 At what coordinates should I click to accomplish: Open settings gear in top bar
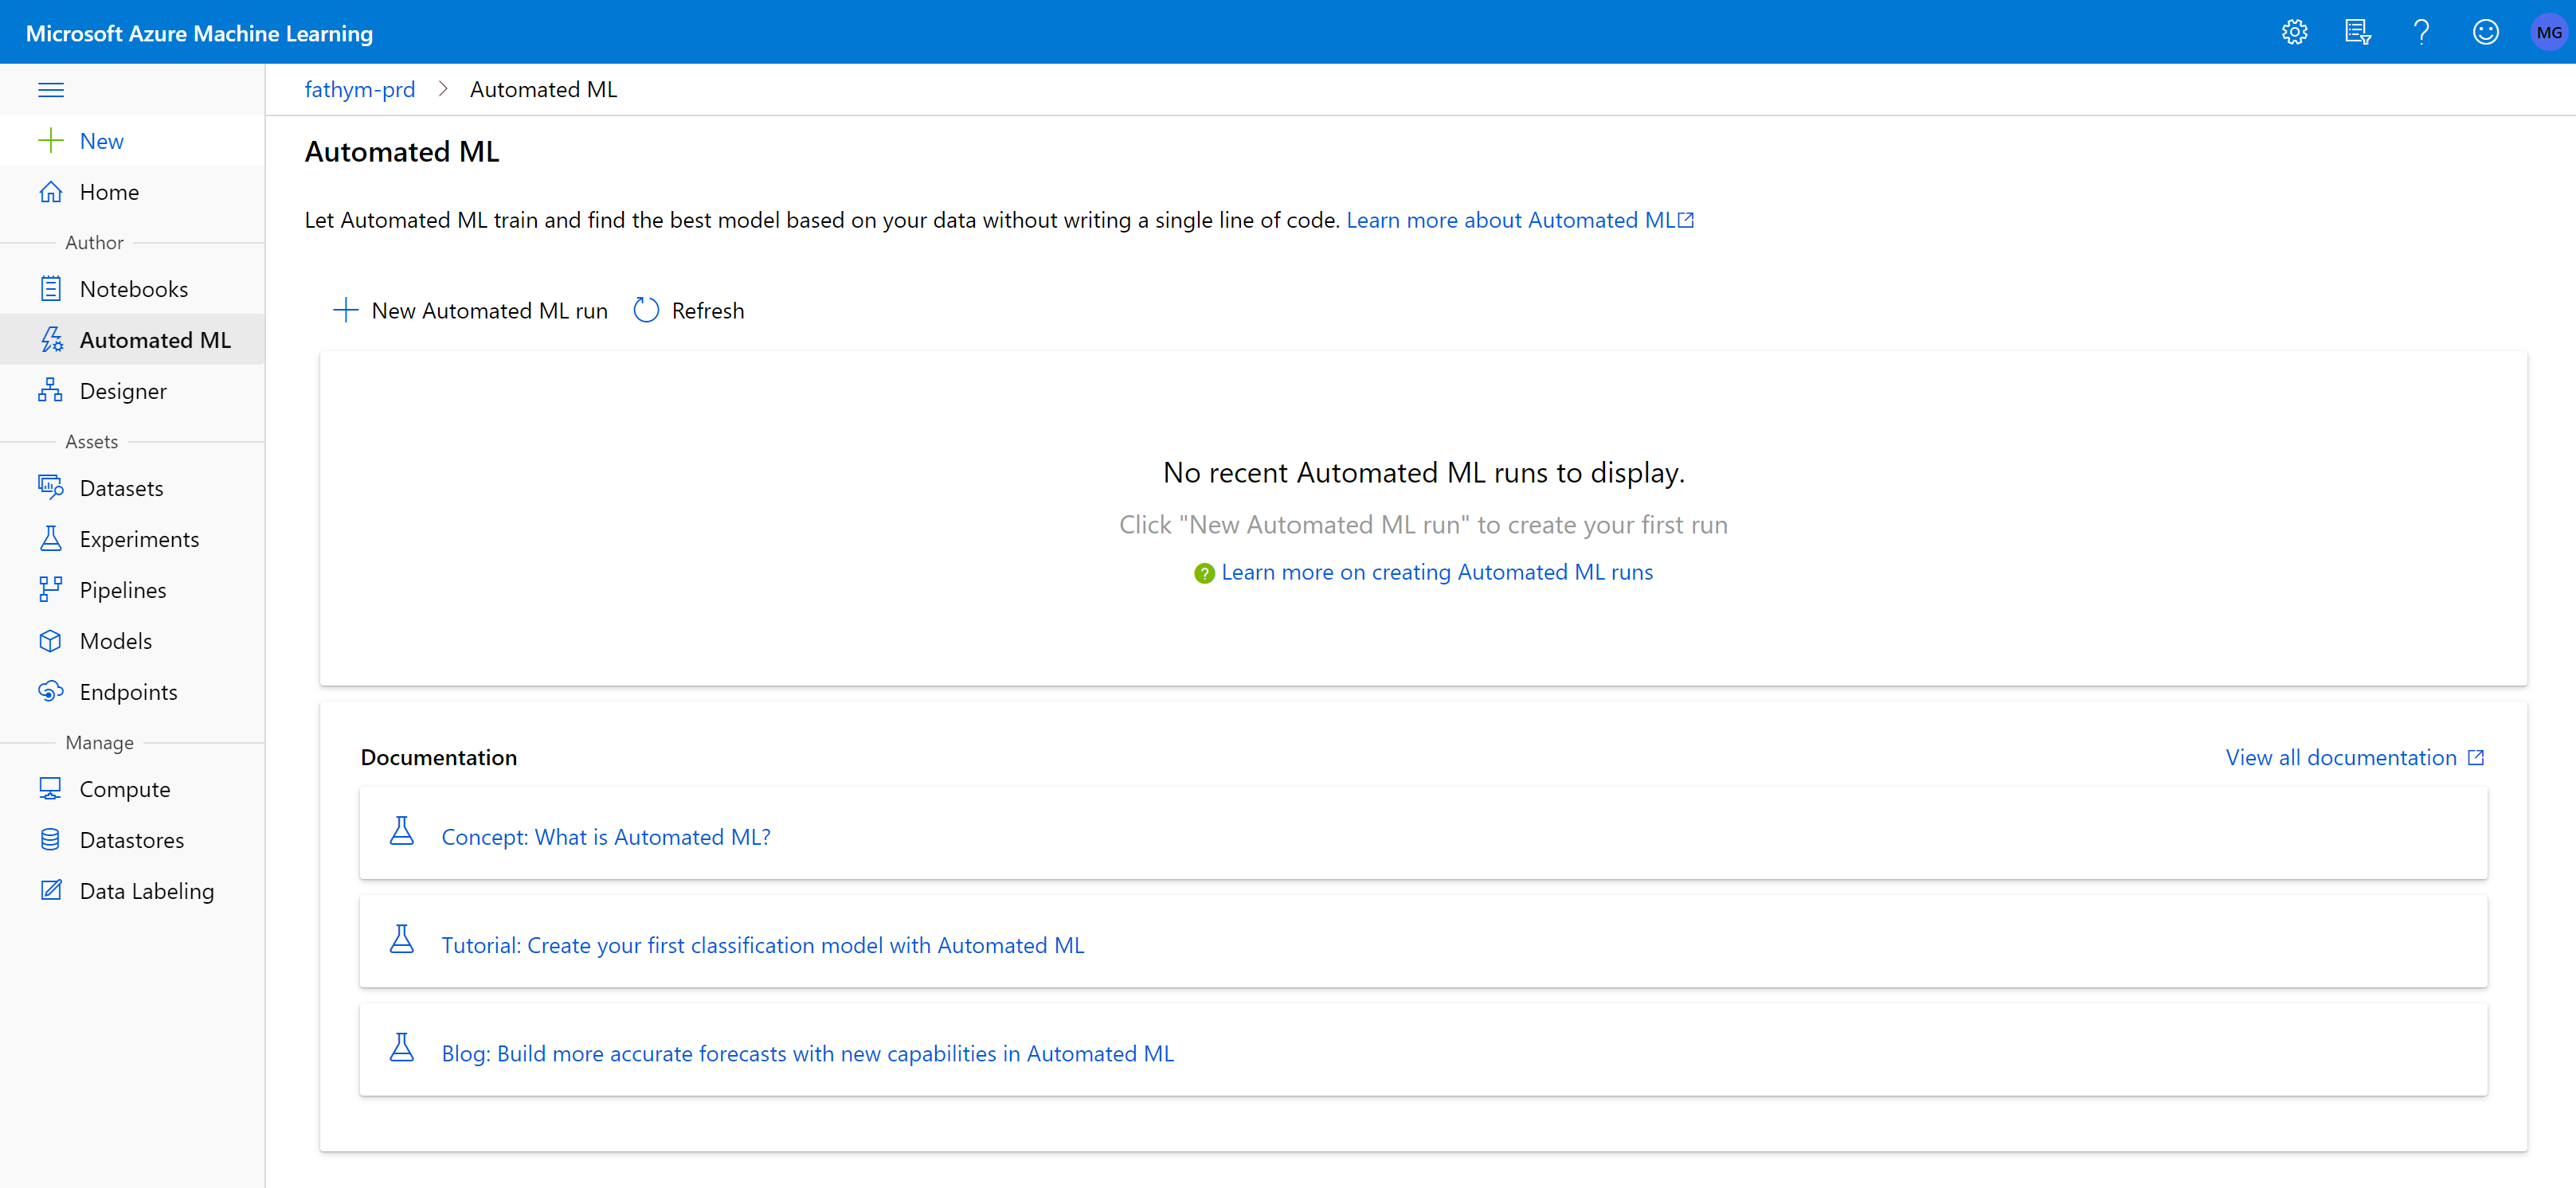coord(2294,32)
